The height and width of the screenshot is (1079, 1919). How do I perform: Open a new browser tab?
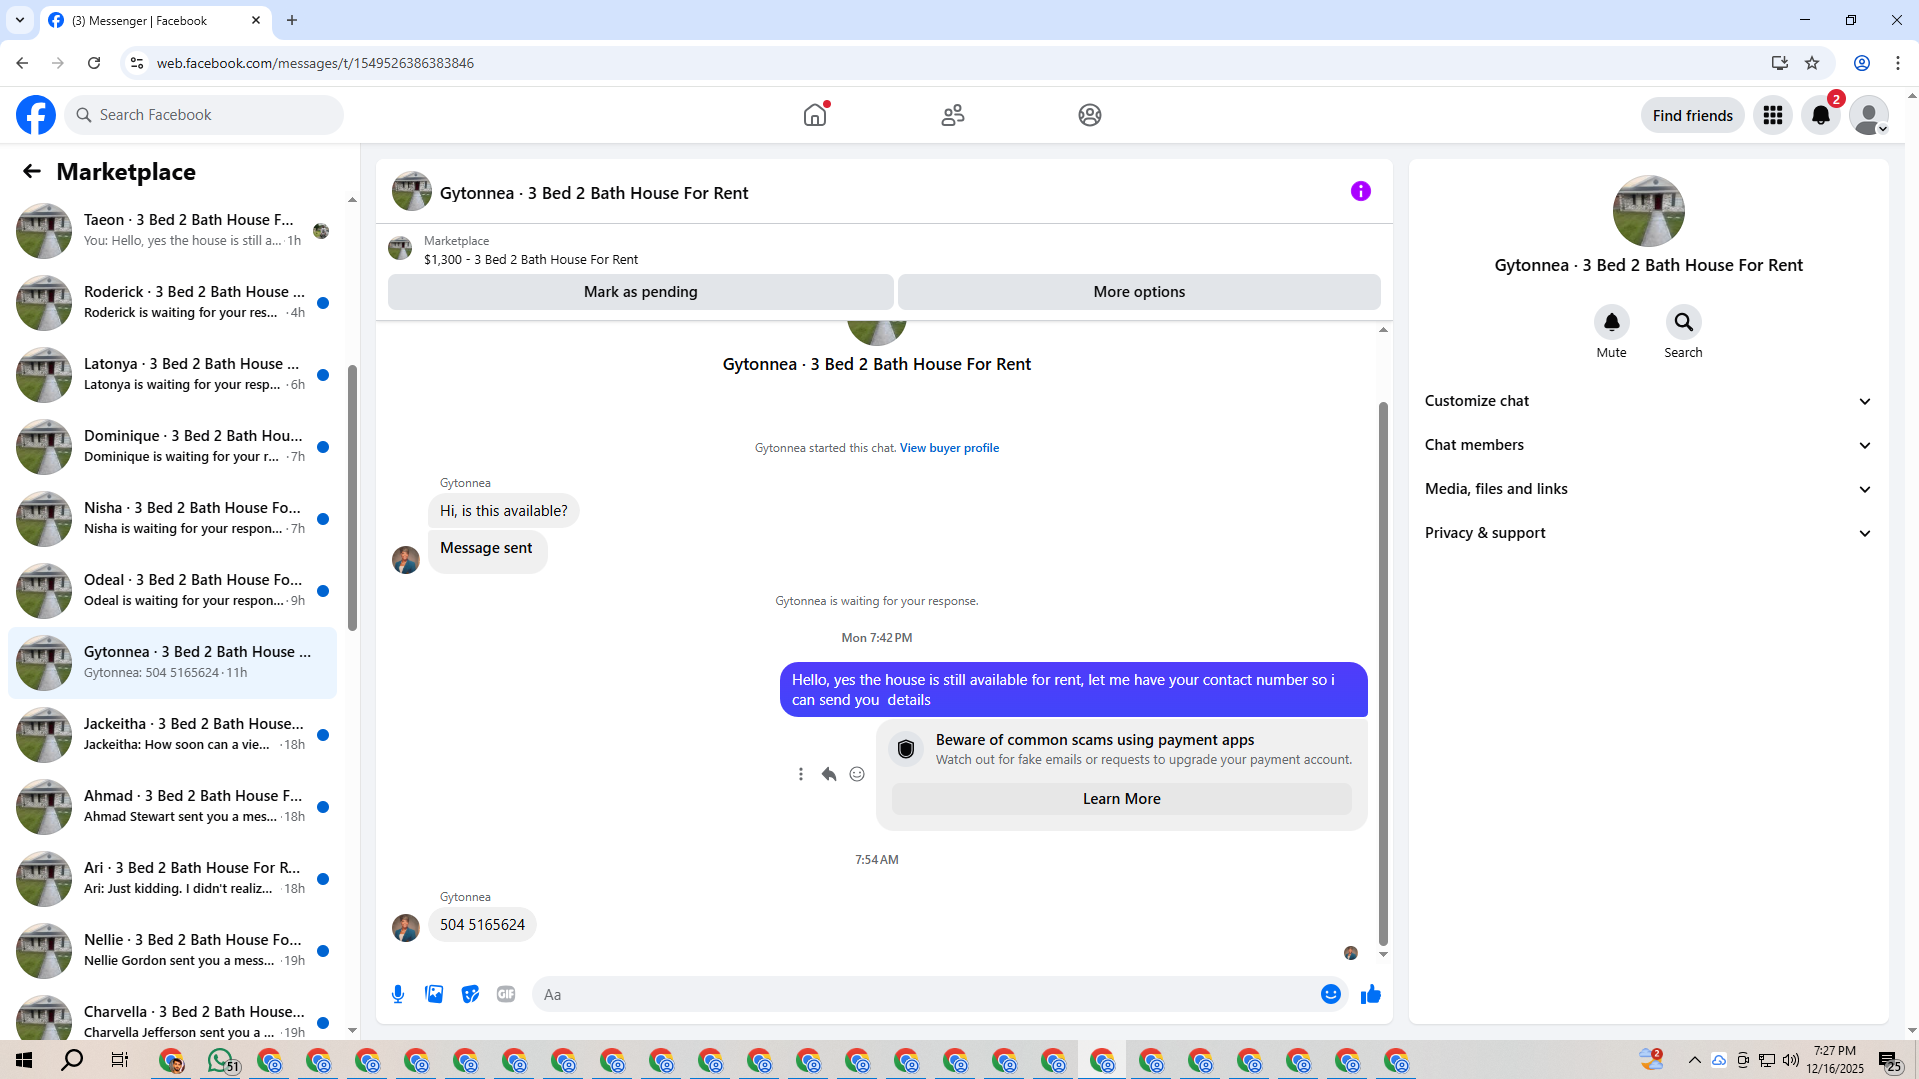tap(292, 20)
